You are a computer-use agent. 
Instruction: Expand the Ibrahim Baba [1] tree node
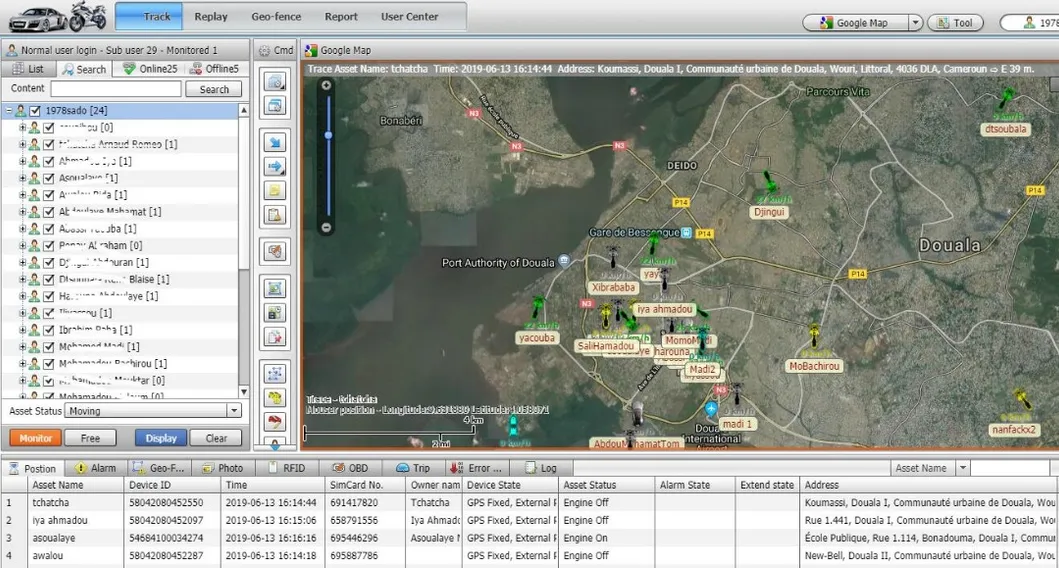point(22,330)
